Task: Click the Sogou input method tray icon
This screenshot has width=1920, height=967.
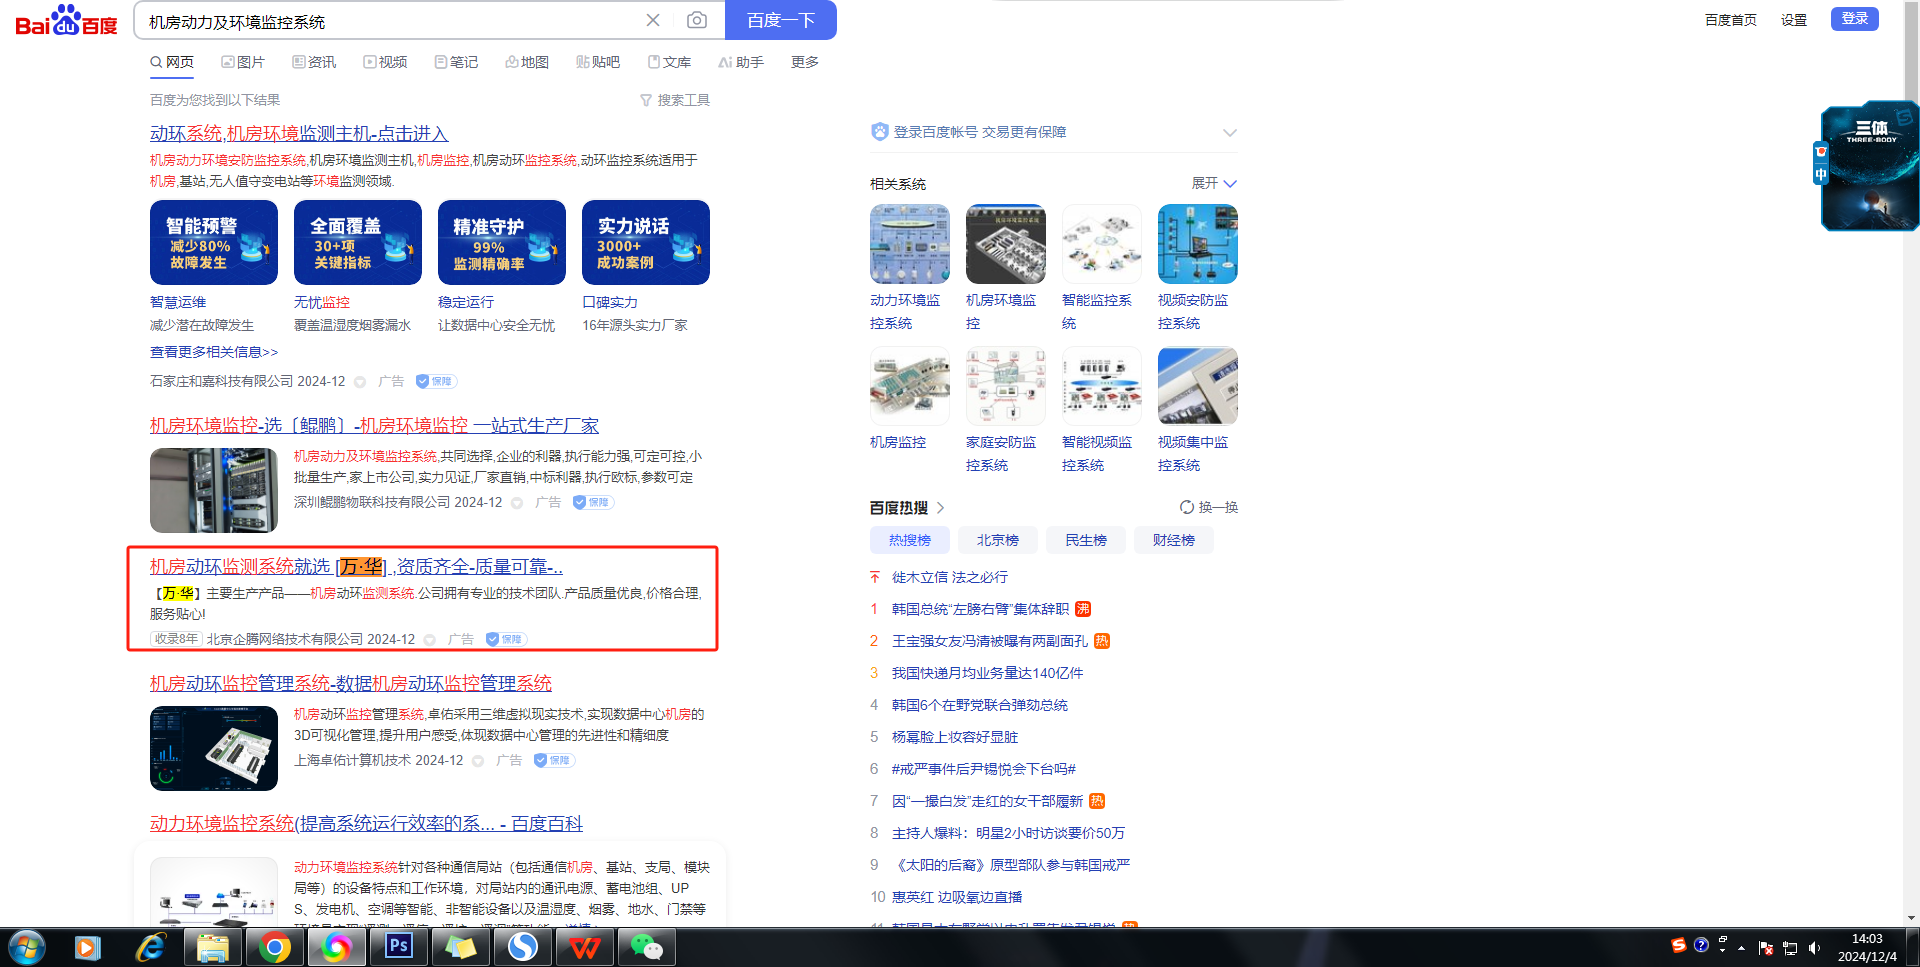Action: (x=1679, y=945)
